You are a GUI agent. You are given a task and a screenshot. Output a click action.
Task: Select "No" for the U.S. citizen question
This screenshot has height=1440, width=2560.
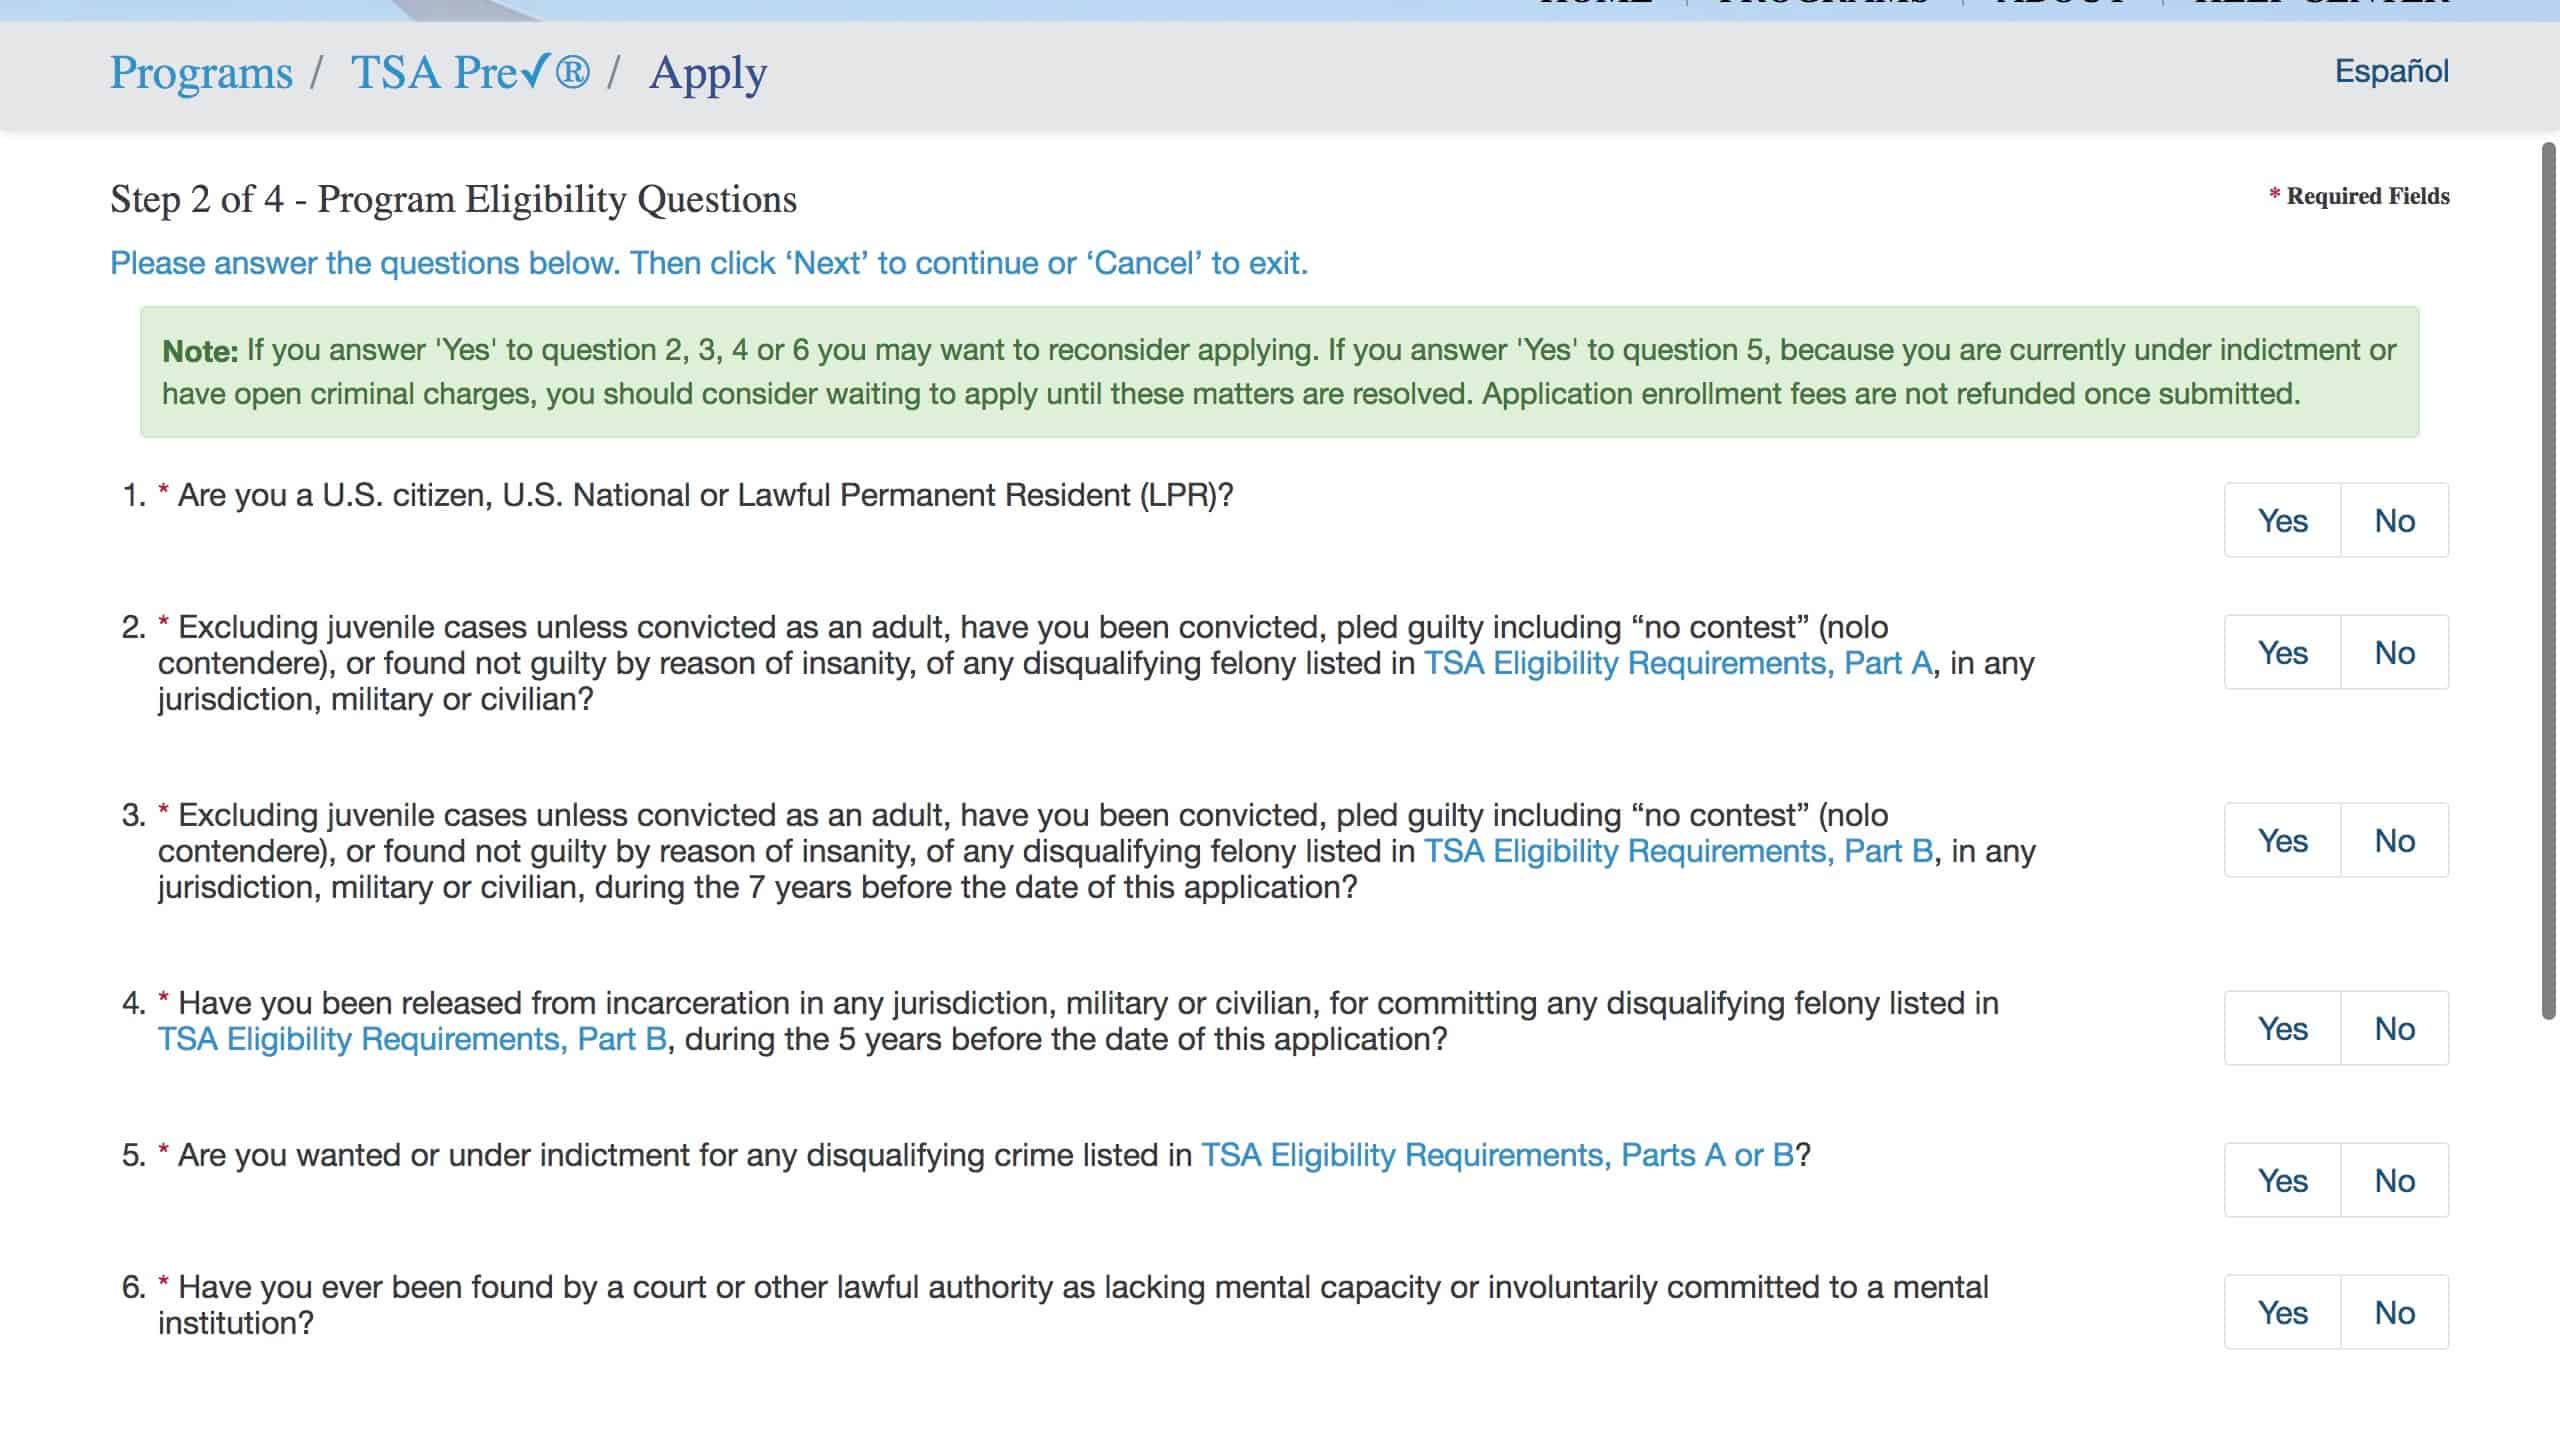point(2394,520)
